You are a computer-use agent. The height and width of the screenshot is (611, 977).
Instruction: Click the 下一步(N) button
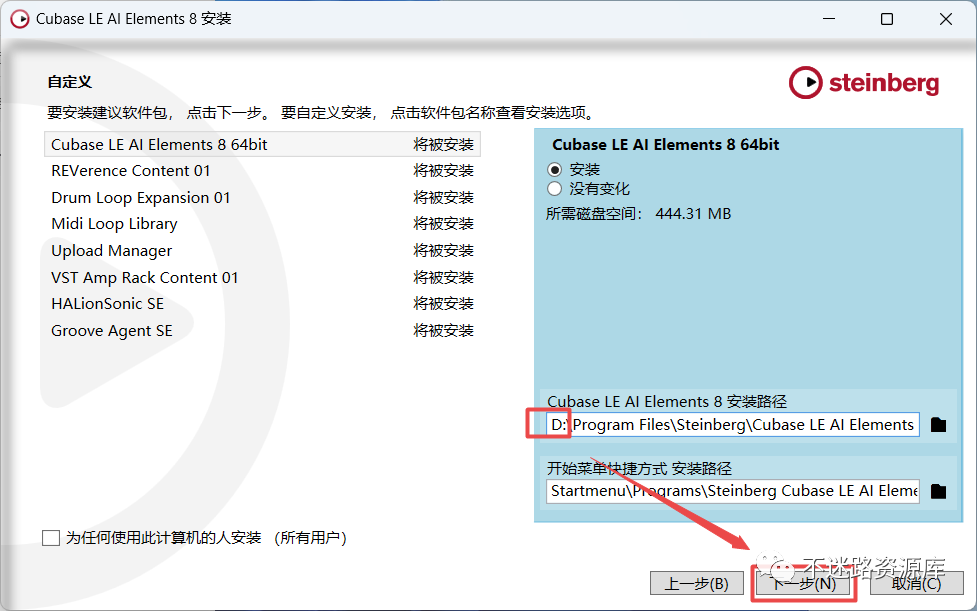(x=804, y=584)
